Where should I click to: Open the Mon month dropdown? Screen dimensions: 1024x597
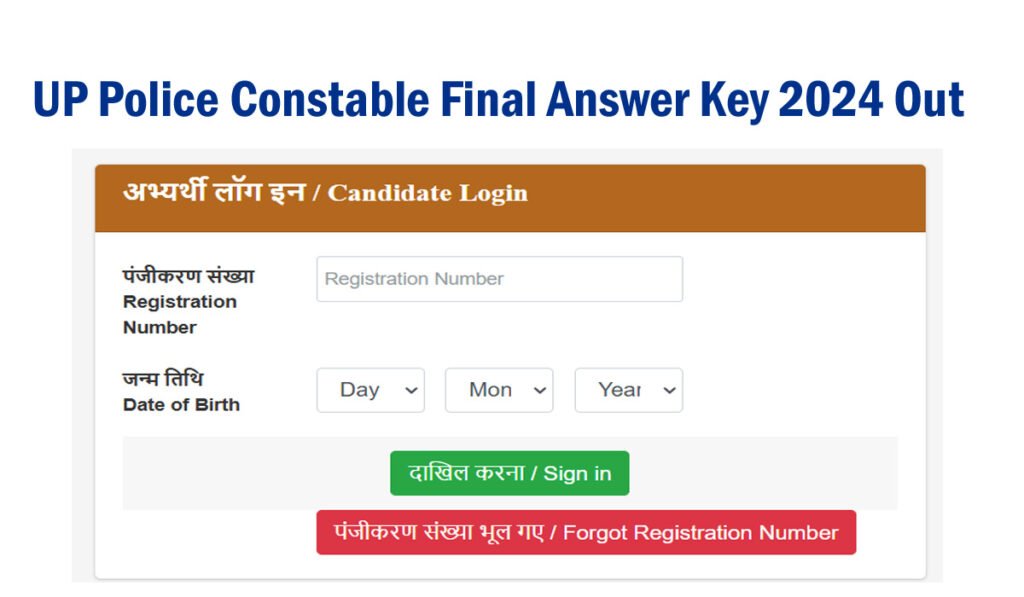498,390
